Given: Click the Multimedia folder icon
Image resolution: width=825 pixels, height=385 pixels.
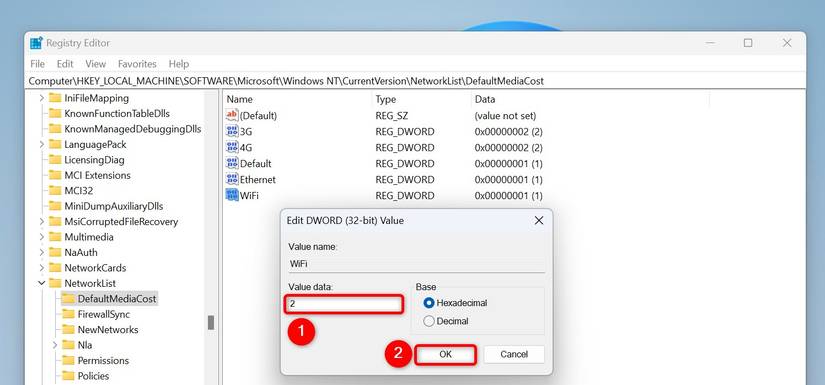Looking at the screenshot, I should pos(55,237).
